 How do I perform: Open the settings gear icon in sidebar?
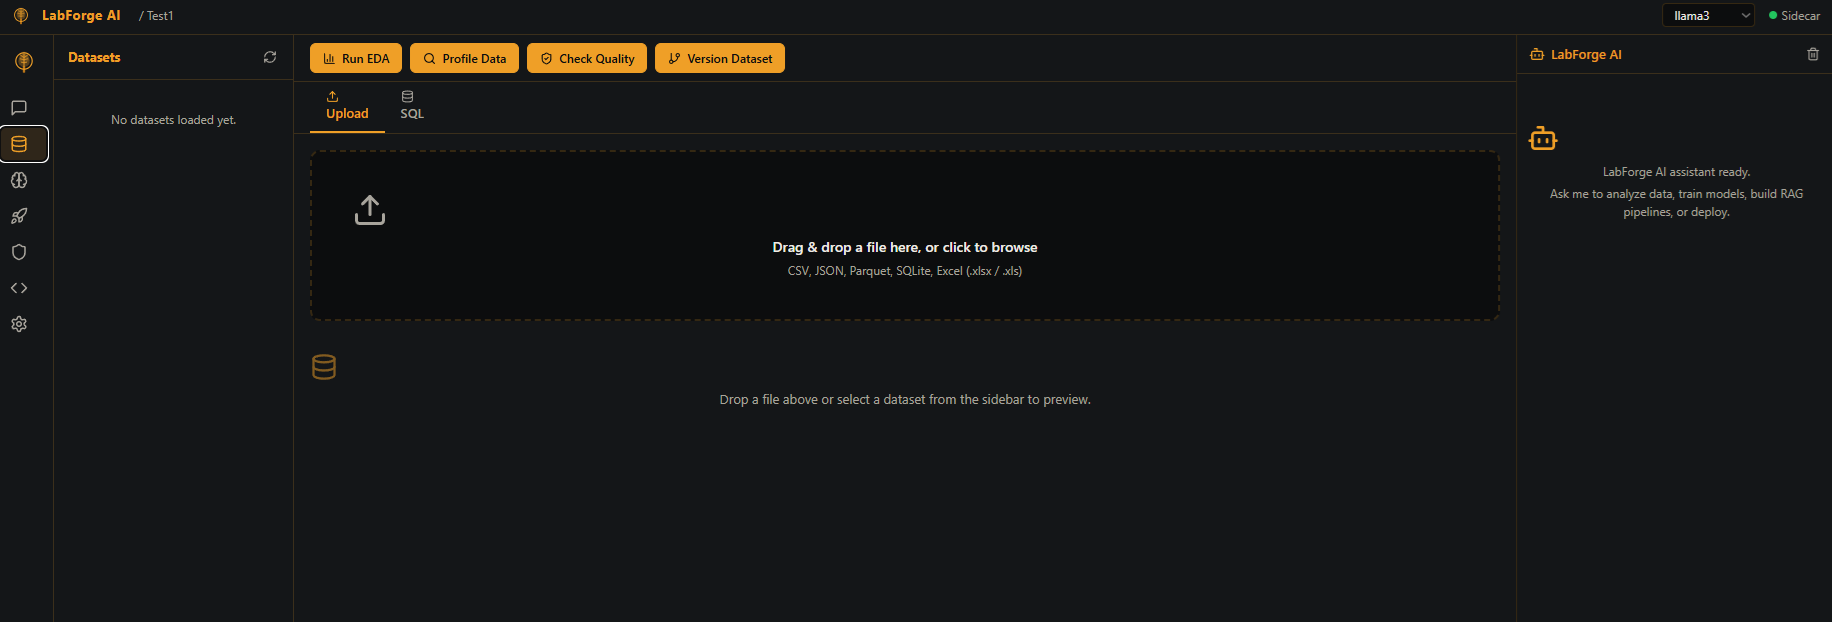coord(19,324)
